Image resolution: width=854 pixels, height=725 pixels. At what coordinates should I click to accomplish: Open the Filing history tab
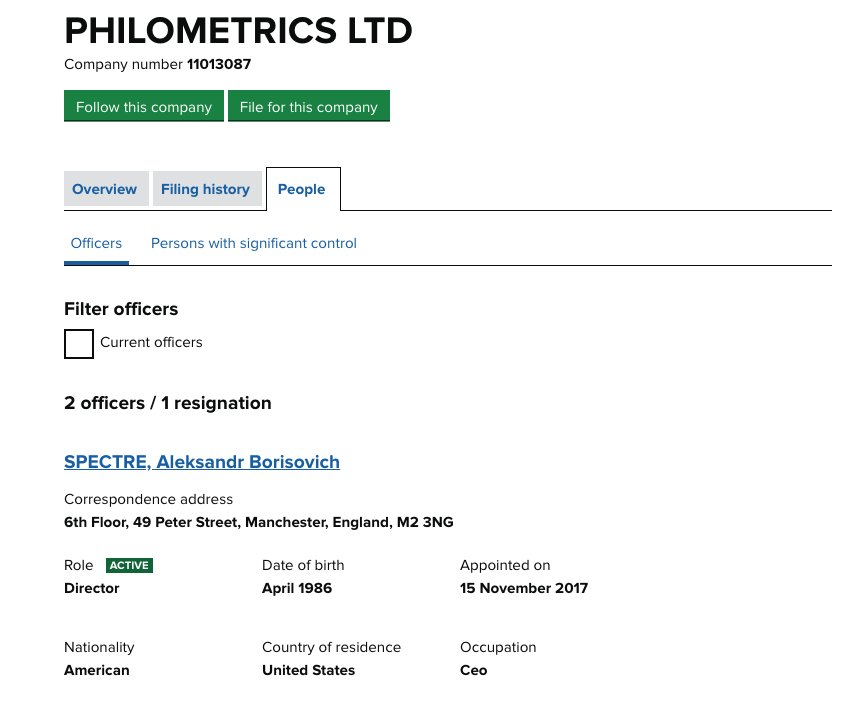click(x=207, y=189)
